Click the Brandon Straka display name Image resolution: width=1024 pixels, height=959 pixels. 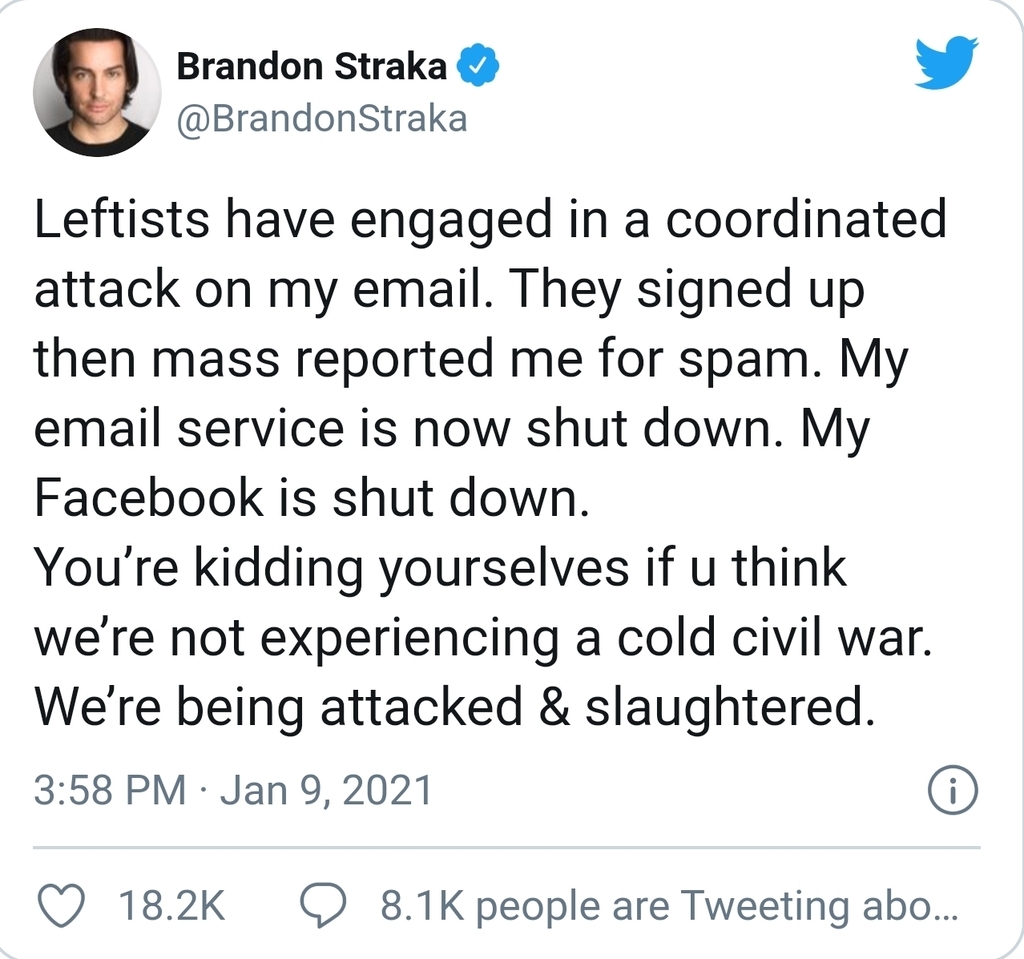point(311,67)
